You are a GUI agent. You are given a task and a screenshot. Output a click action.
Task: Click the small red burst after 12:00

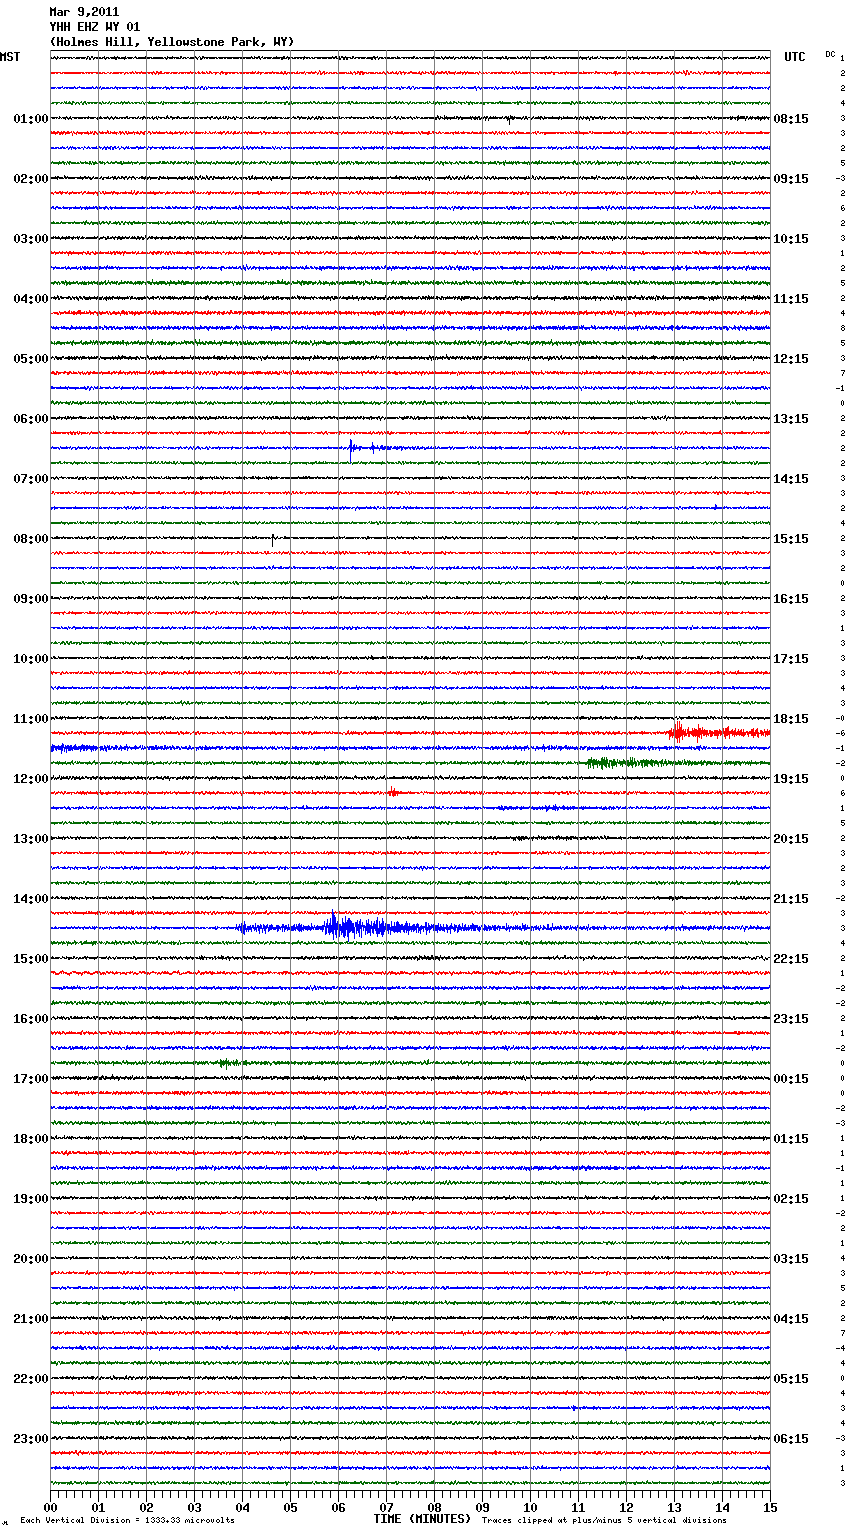coord(393,792)
